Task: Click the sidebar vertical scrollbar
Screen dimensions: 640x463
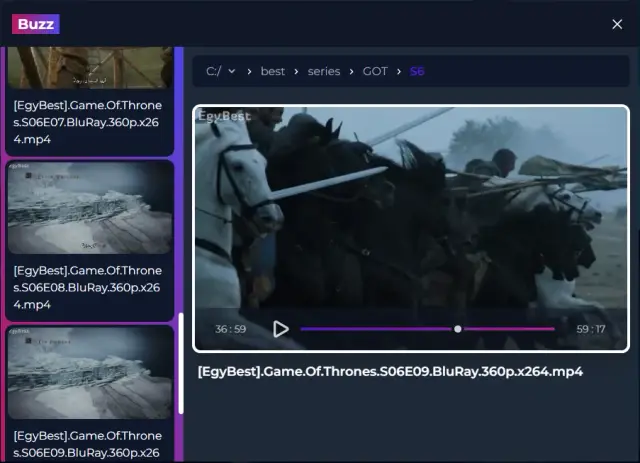Action: (181, 365)
